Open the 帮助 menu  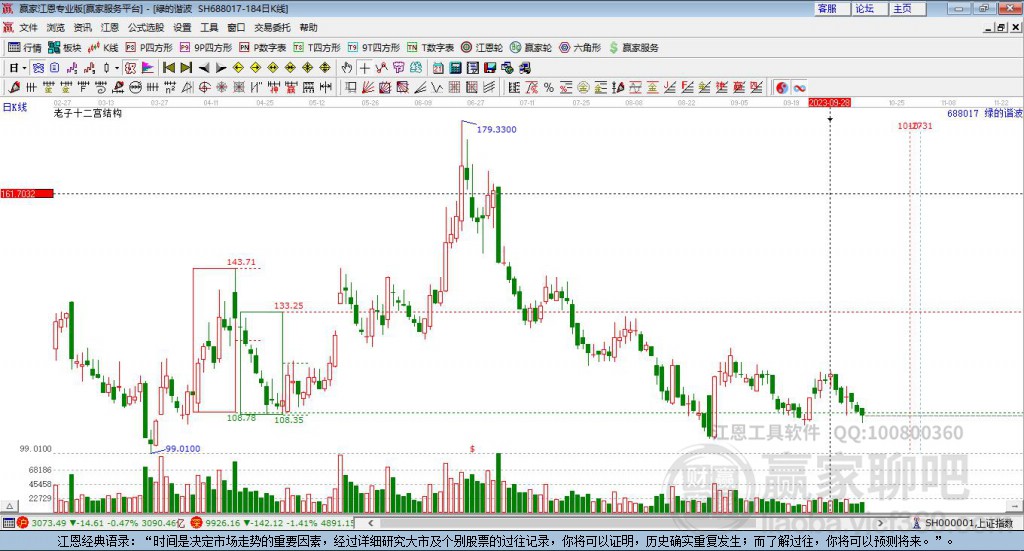point(308,27)
